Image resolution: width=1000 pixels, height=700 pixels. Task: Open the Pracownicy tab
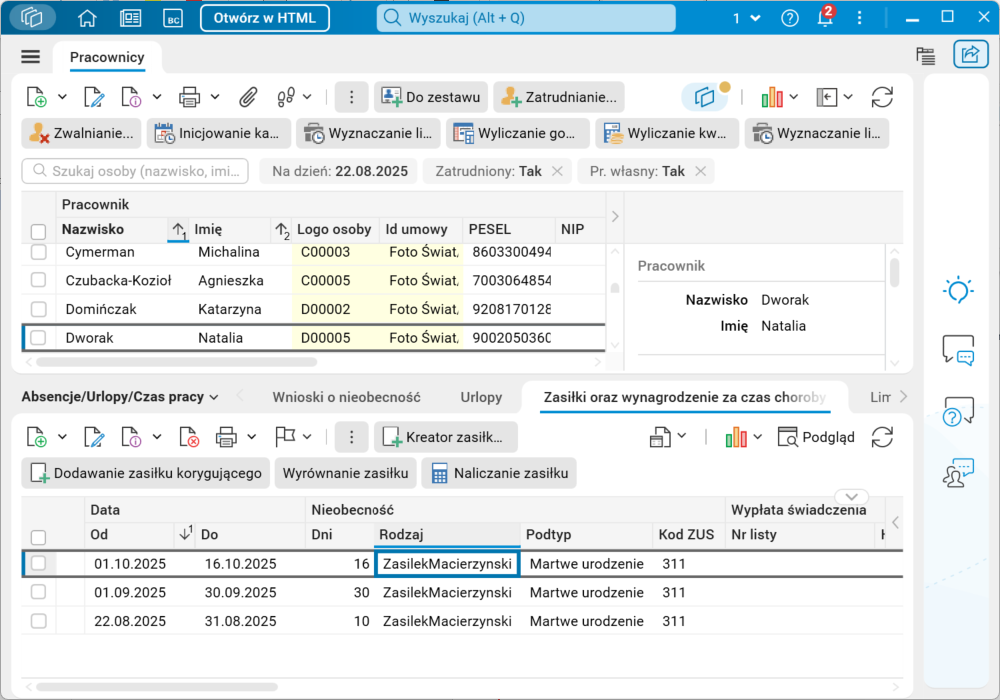coord(107,57)
